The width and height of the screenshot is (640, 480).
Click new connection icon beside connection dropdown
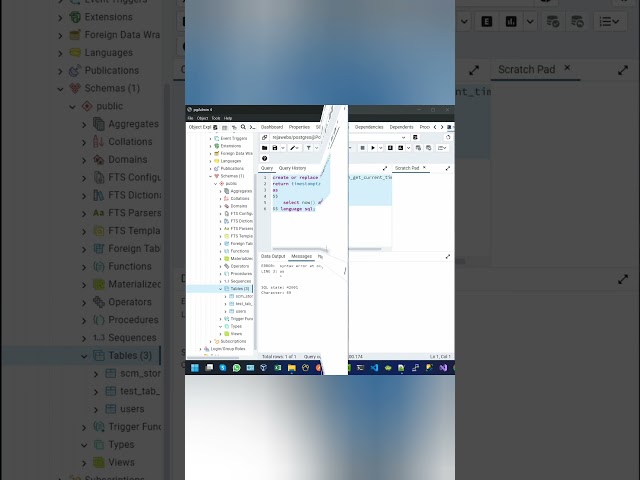[x=415, y=138]
